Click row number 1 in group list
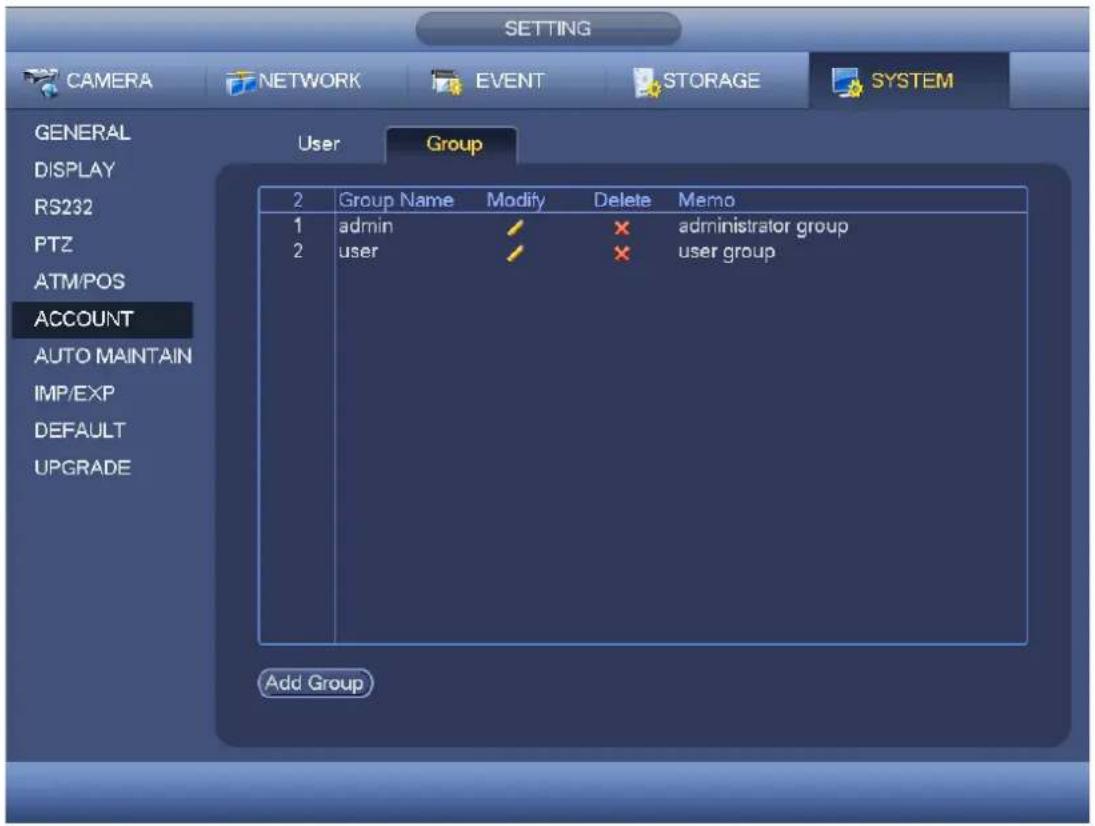1095x826 pixels. pos(298,226)
